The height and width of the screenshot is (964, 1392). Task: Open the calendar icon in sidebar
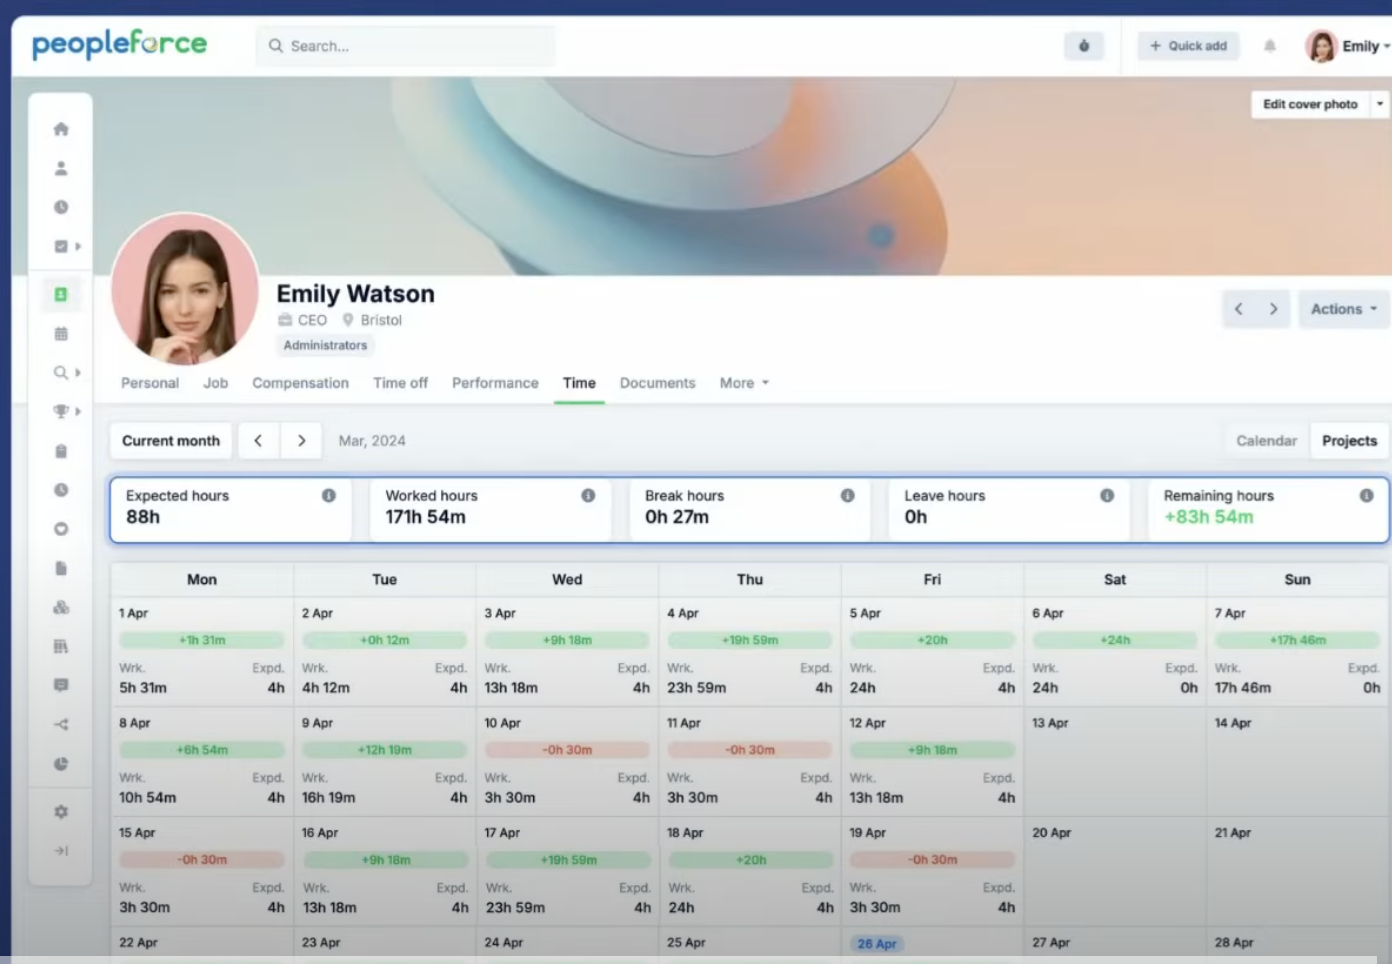pyautogui.click(x=61, y=334)
